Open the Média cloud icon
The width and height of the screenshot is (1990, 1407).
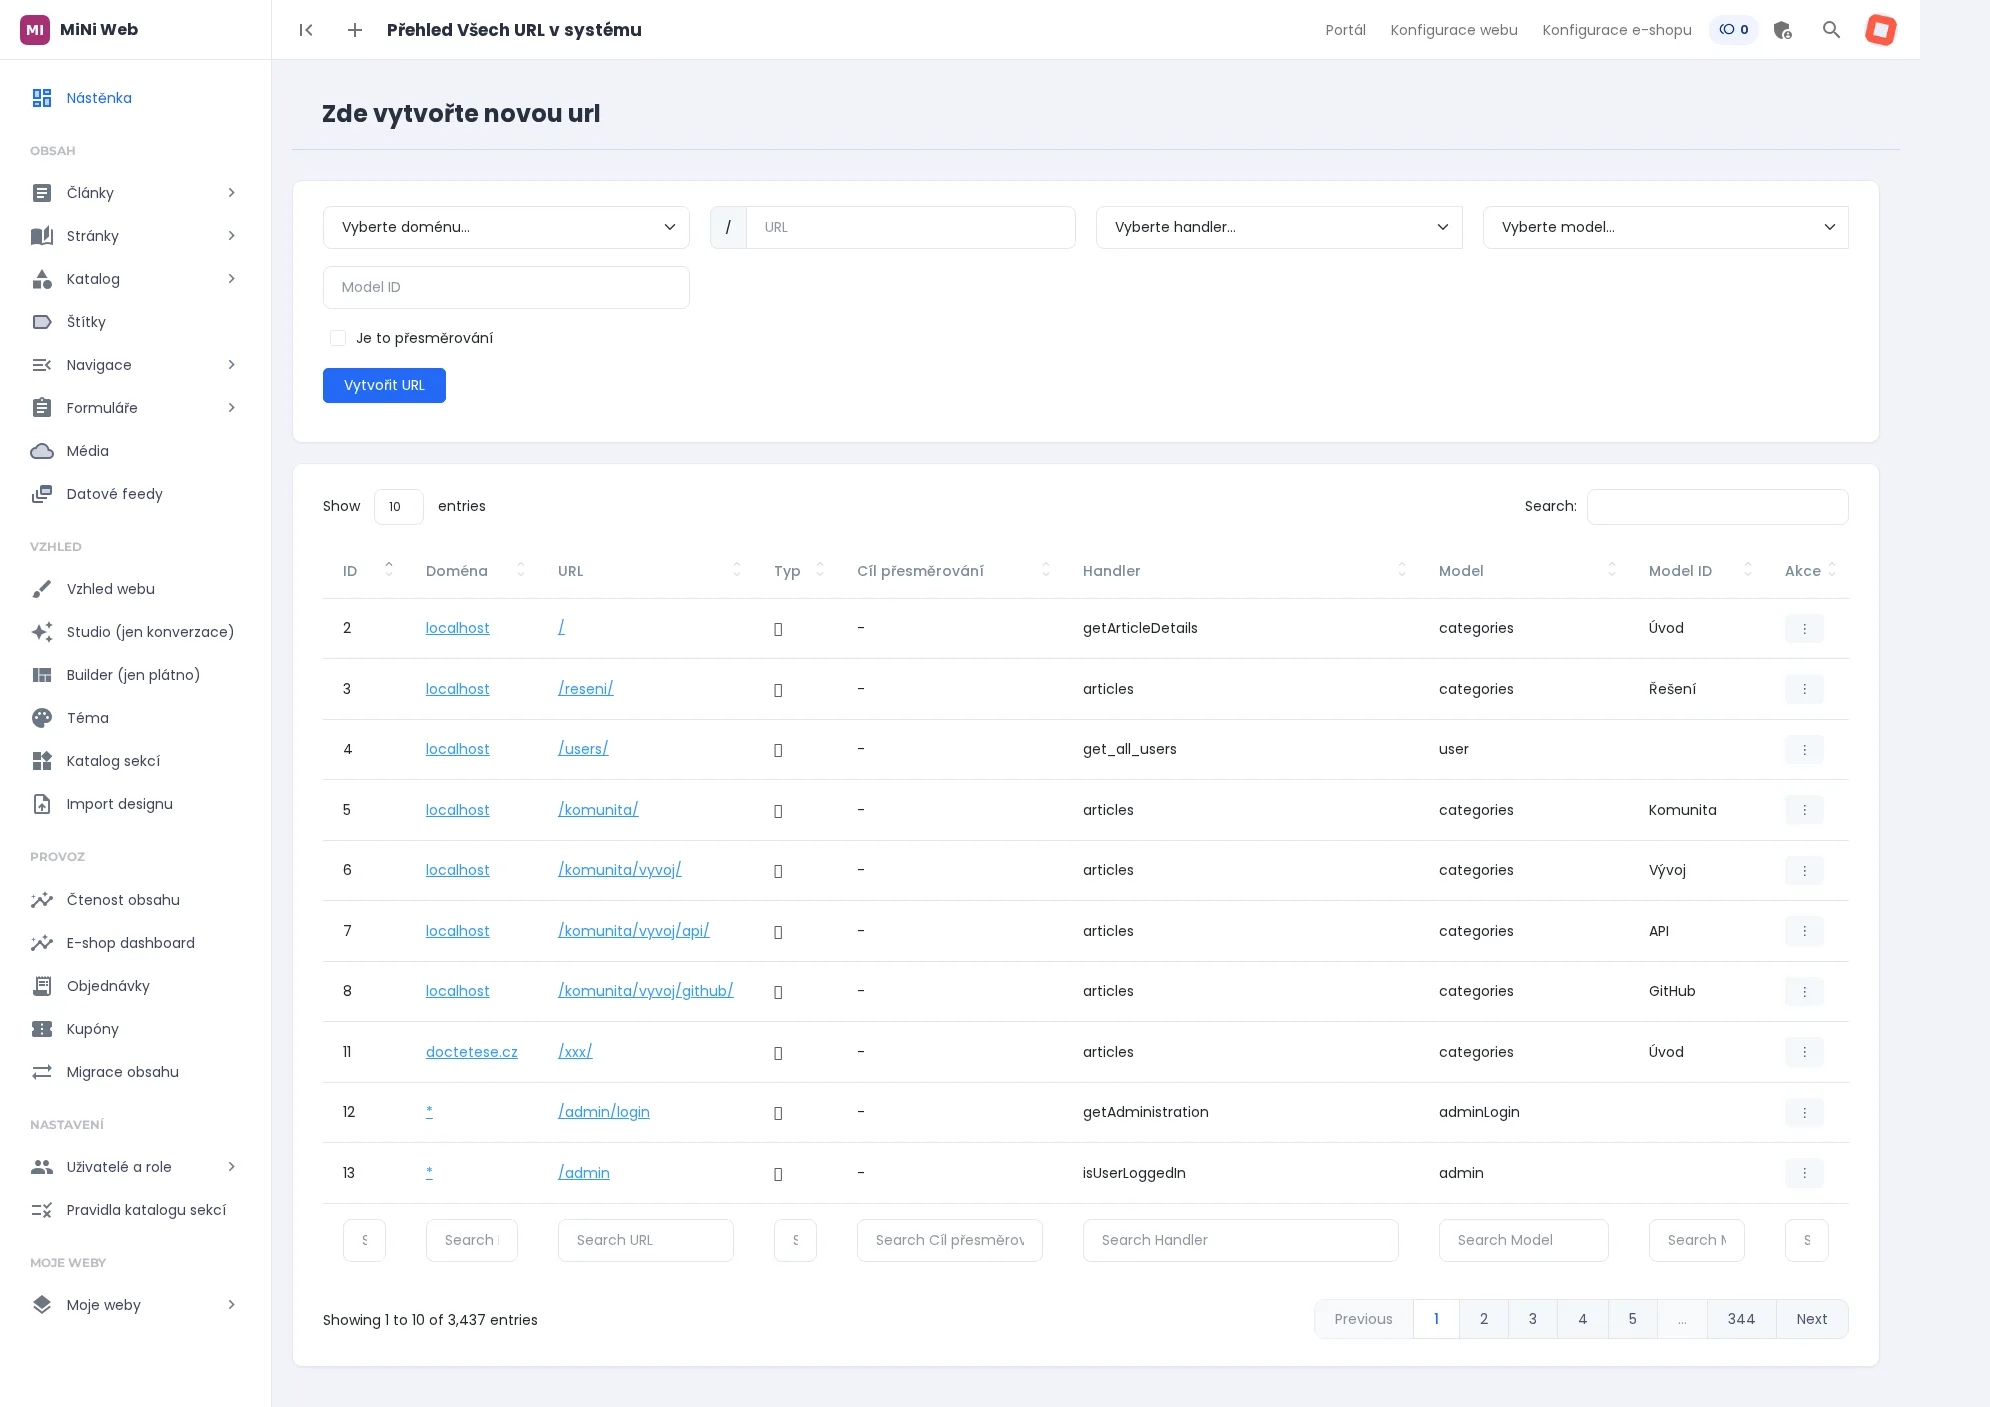point(42,451)
